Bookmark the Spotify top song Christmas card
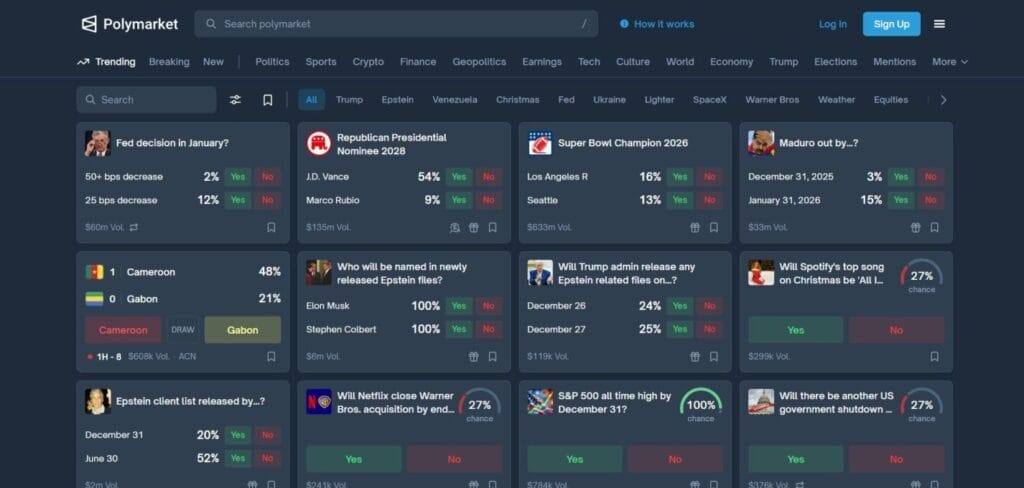The image size is (1024, 488). coord(935,357)
